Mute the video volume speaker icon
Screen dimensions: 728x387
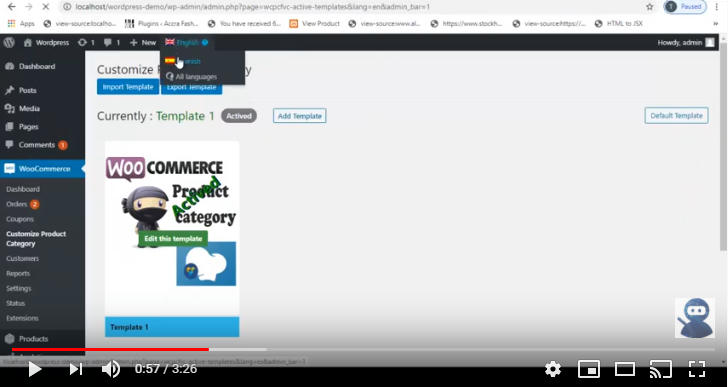point(110,369)
